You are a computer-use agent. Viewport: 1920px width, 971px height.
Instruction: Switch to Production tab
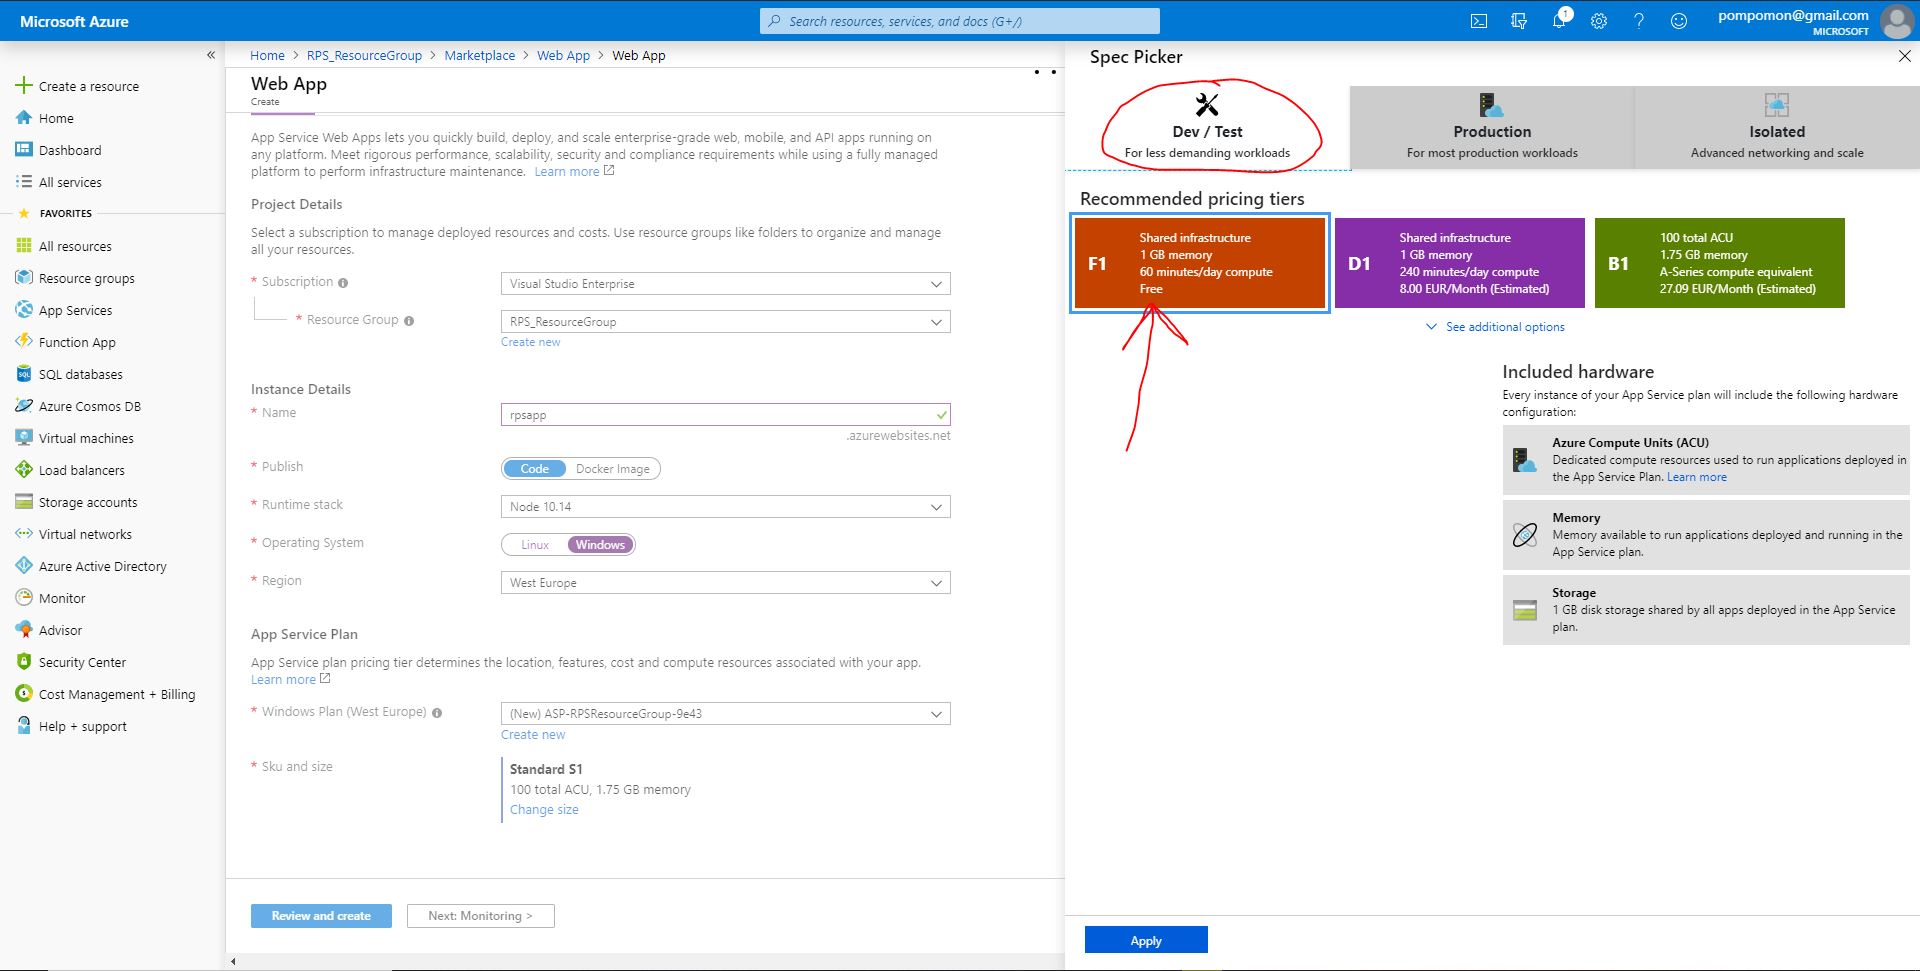pos(1492,128)
